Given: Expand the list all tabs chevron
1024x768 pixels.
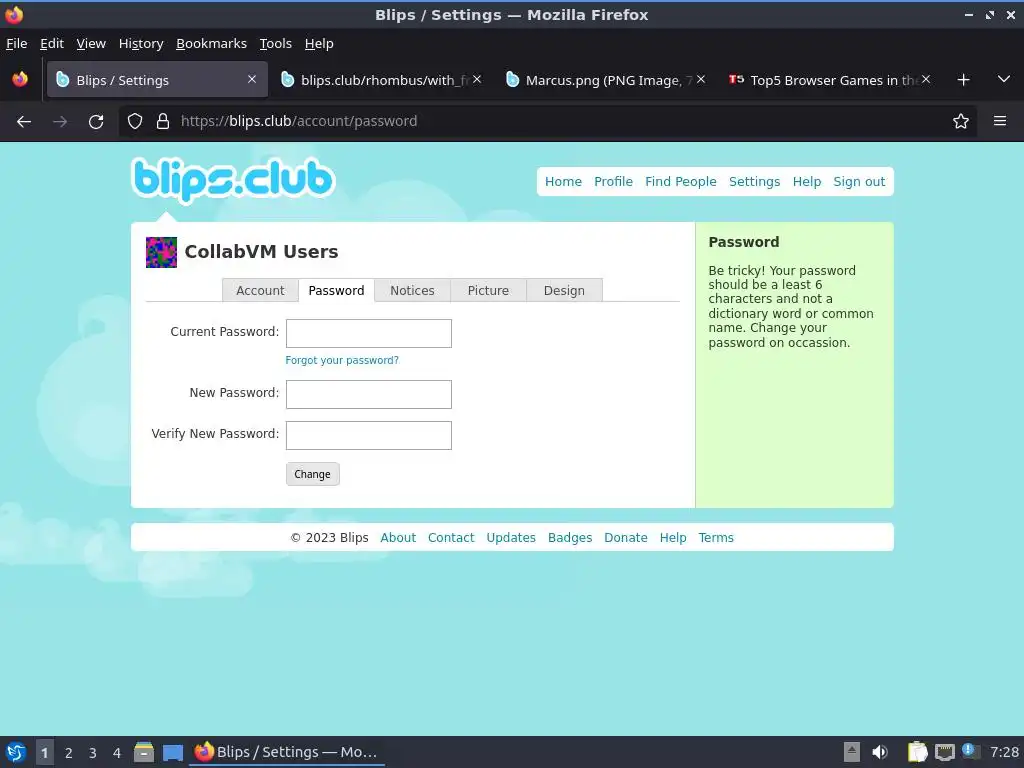Looking at the screenshot, I should pos(1004,79).
